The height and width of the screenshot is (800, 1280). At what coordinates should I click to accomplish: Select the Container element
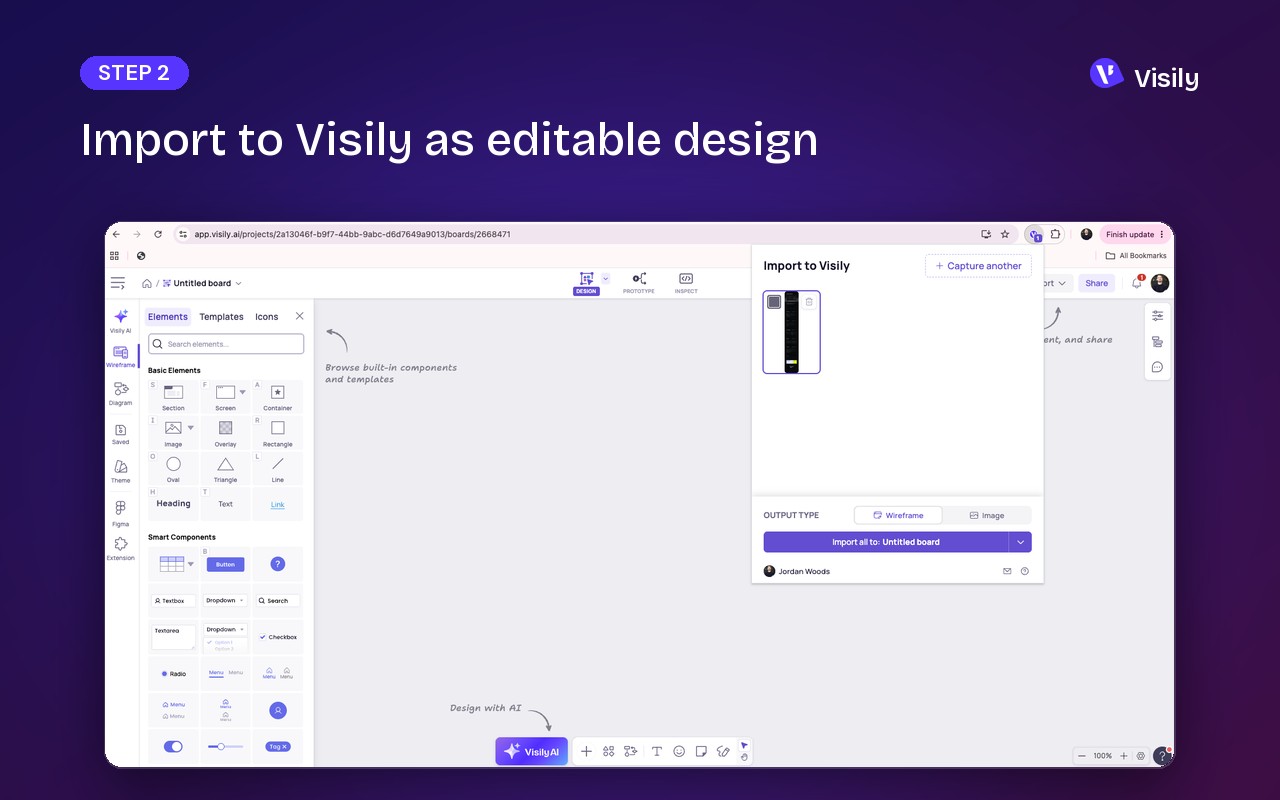click(277, 397)
